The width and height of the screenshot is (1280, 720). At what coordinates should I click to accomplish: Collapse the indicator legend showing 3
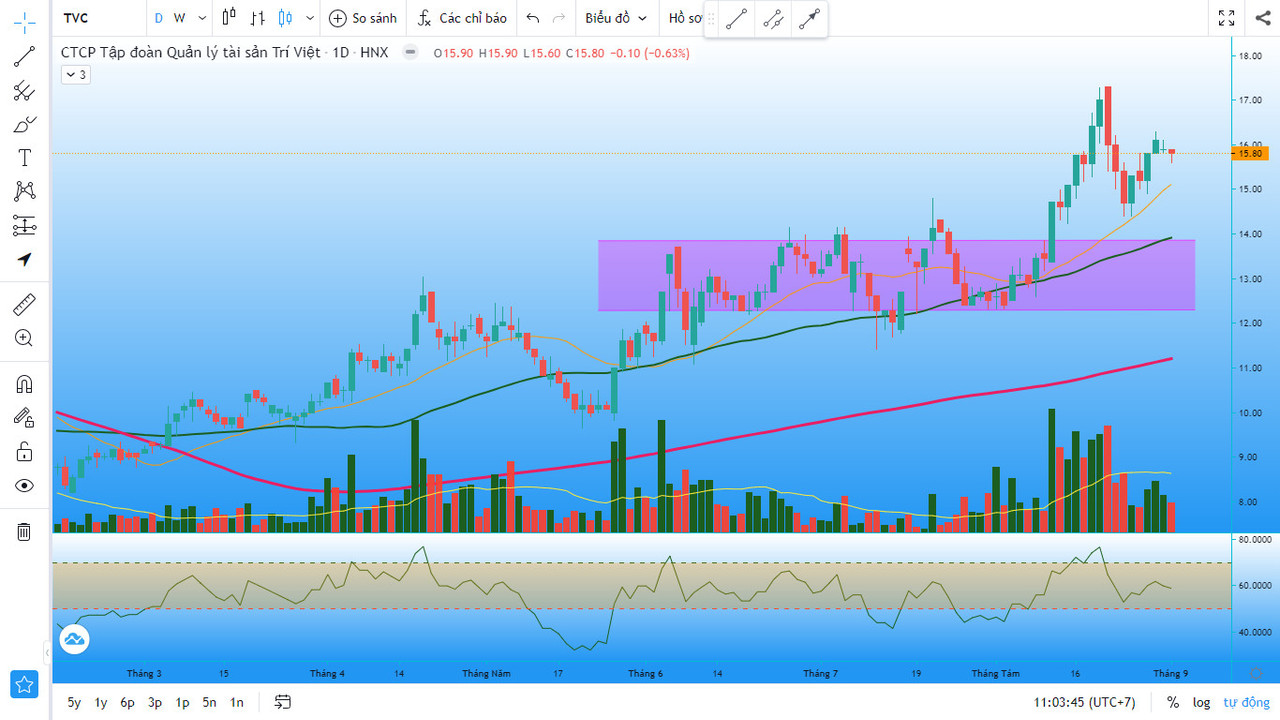pos(76,74)
